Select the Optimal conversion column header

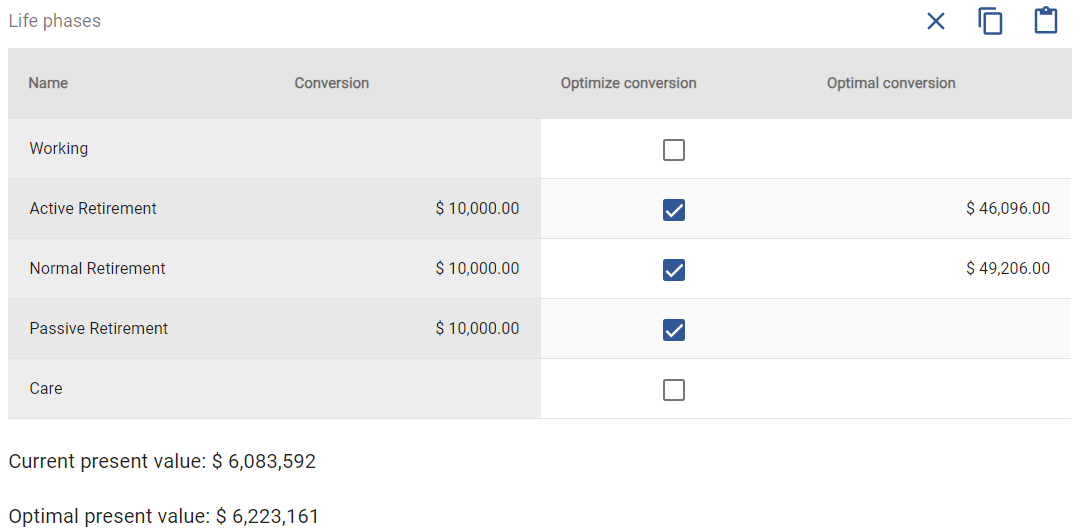coord(891,83)
